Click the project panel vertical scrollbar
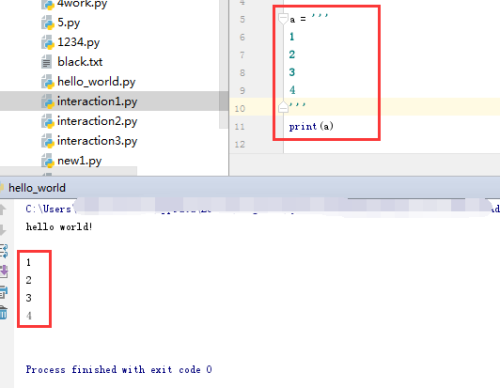The image size is (500, 388). (x=224, y=63)
